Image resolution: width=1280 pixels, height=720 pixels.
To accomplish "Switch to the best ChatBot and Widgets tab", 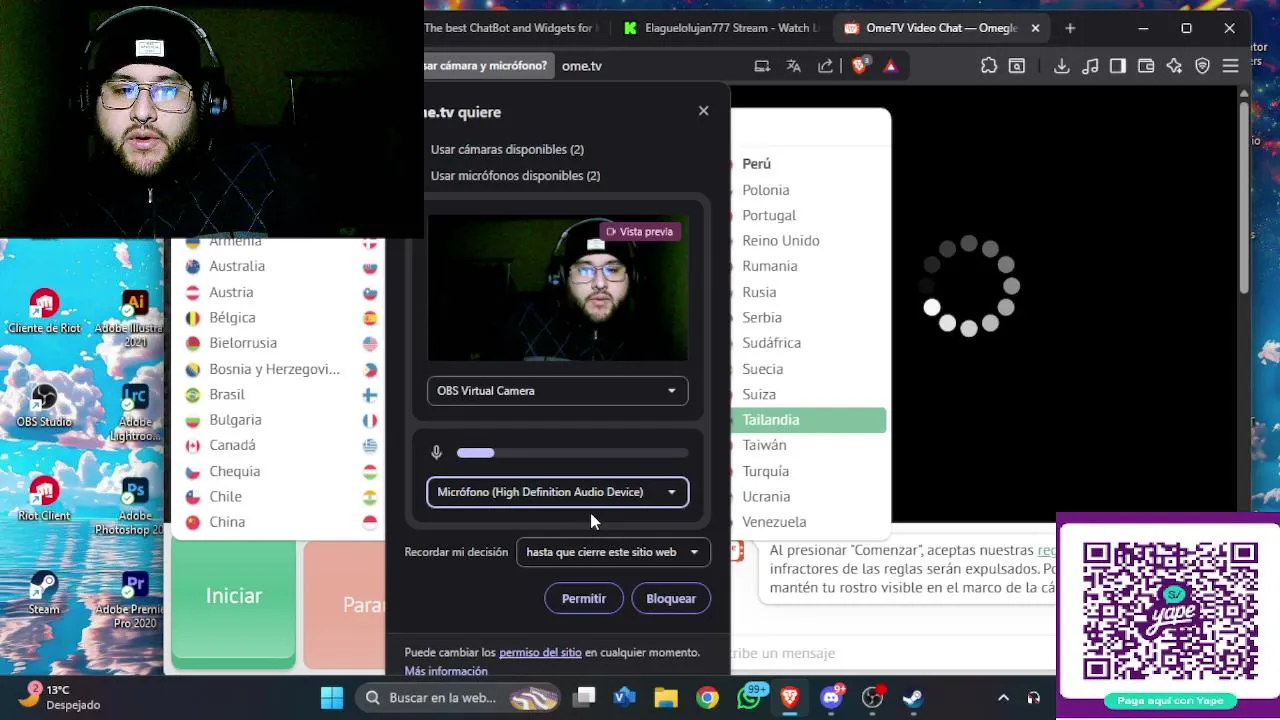I will pos(512,28).
